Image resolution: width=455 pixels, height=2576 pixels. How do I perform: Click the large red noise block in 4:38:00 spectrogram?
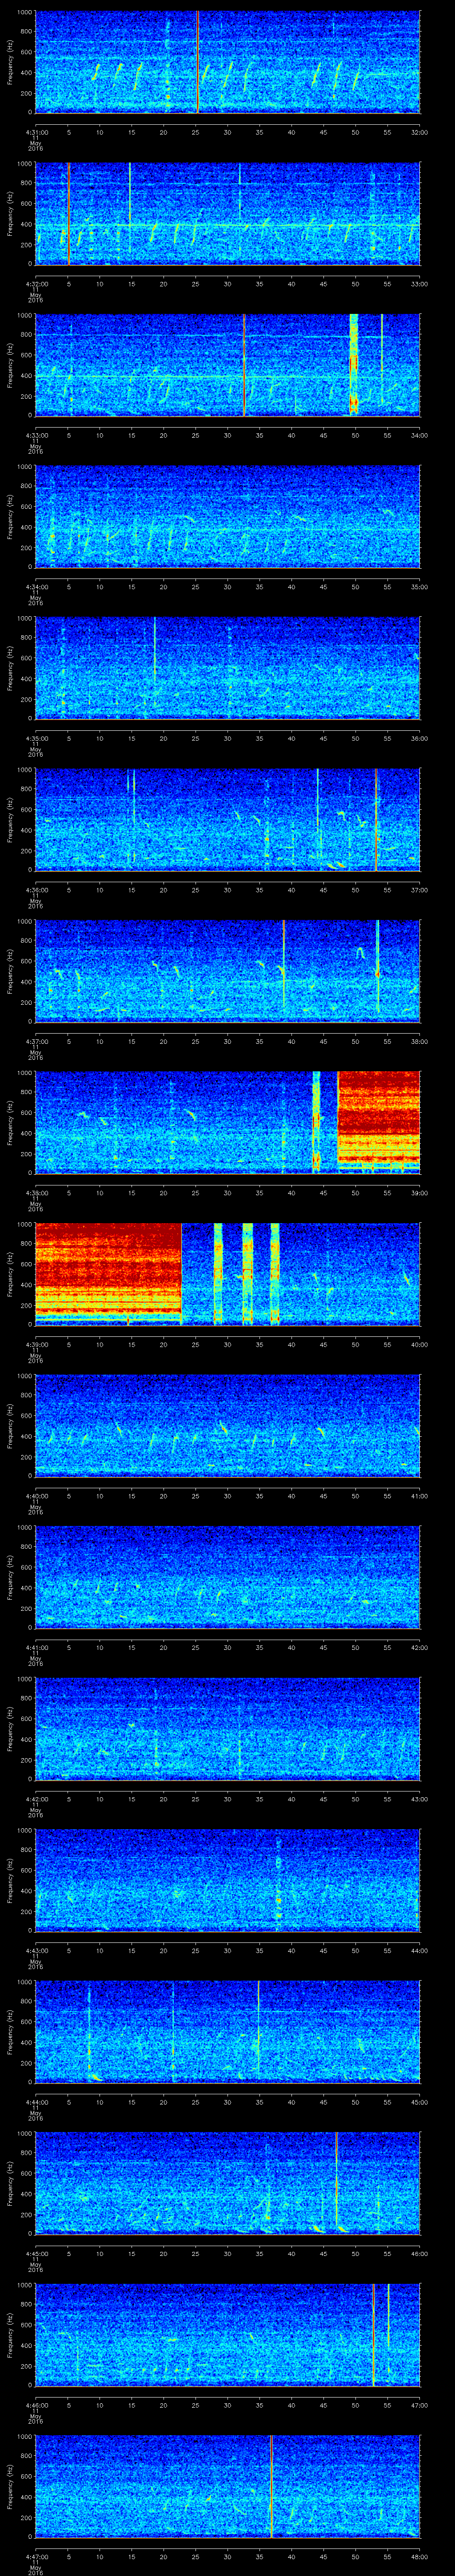378,1120
